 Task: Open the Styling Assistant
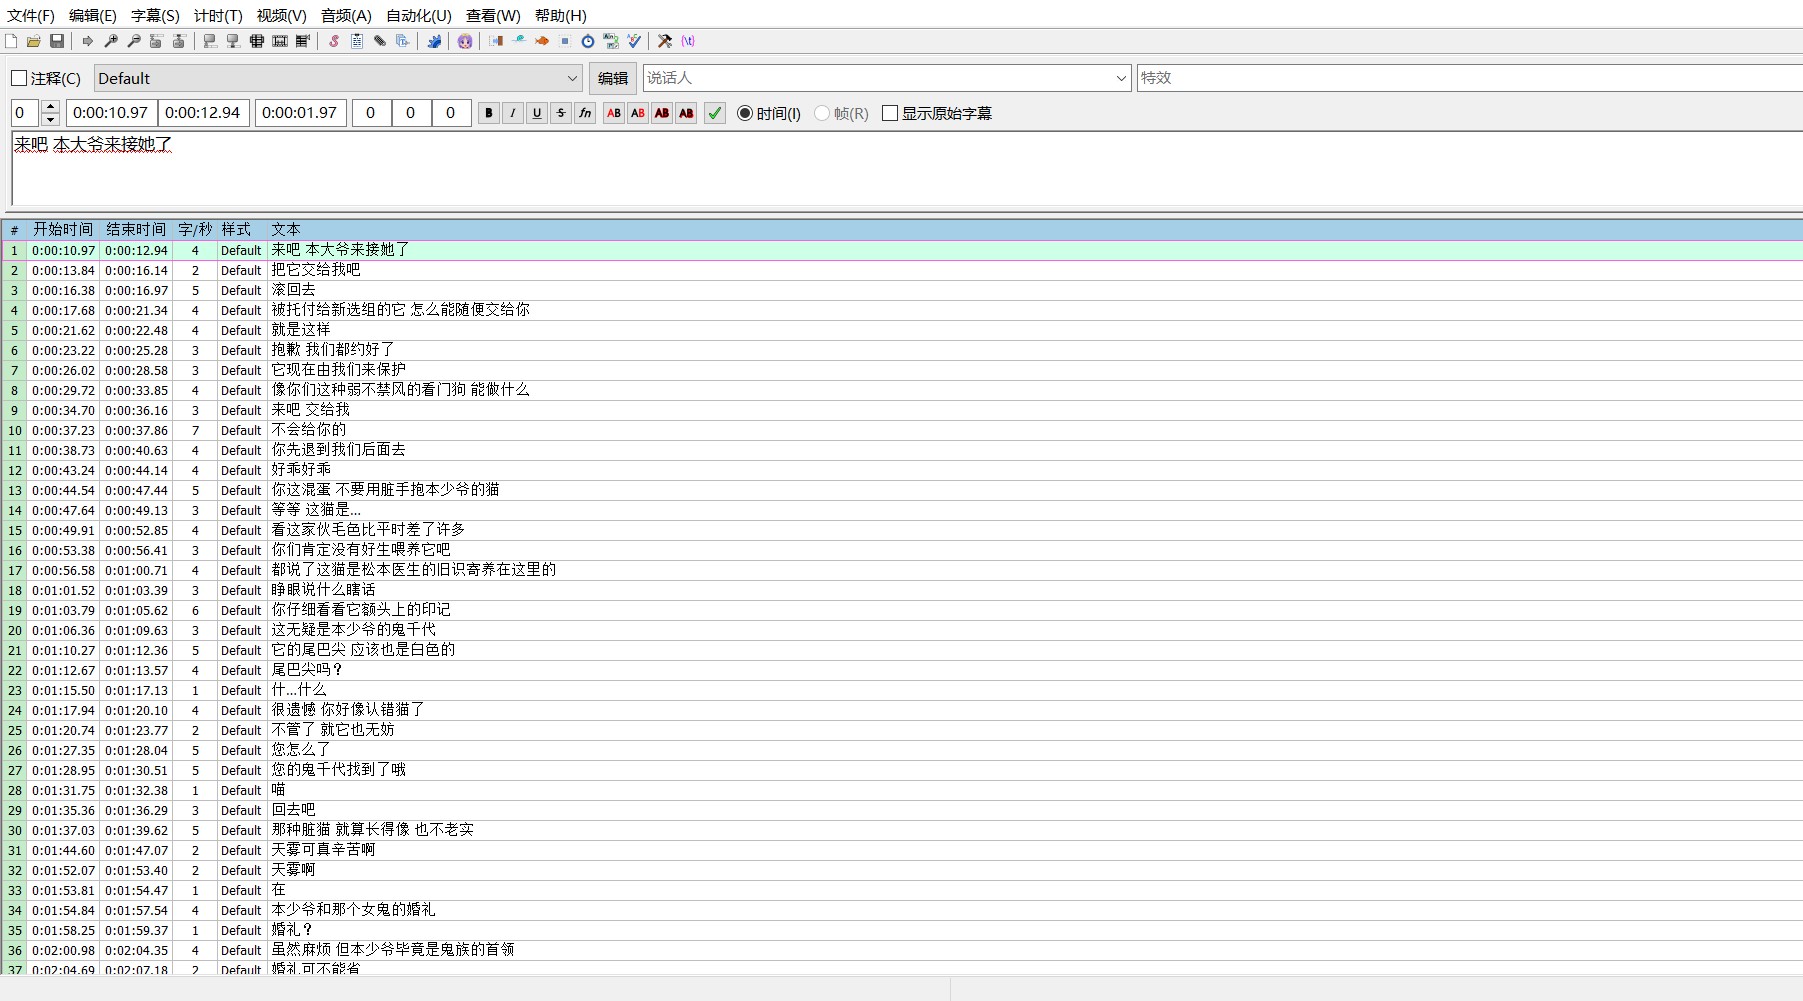[x=519, y=41]
